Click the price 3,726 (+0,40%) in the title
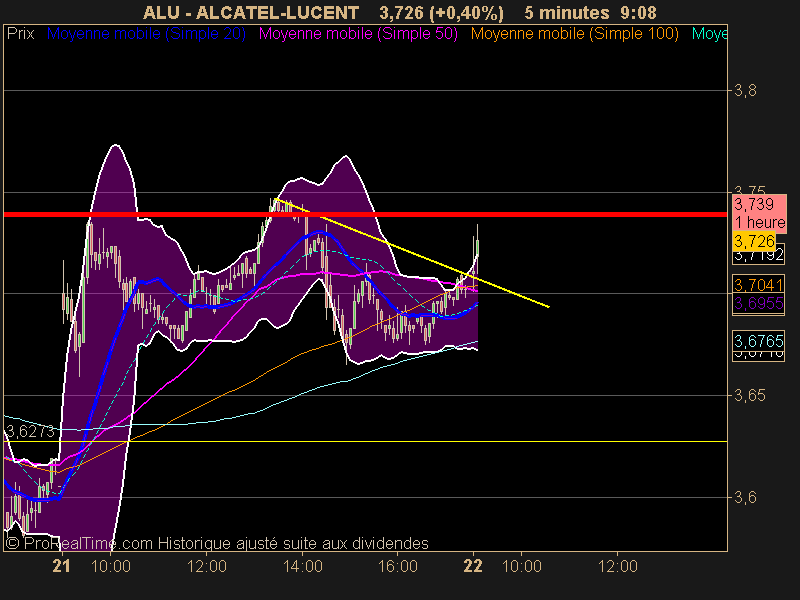This screenshot has height=600, width=800. tap(441, 13)
